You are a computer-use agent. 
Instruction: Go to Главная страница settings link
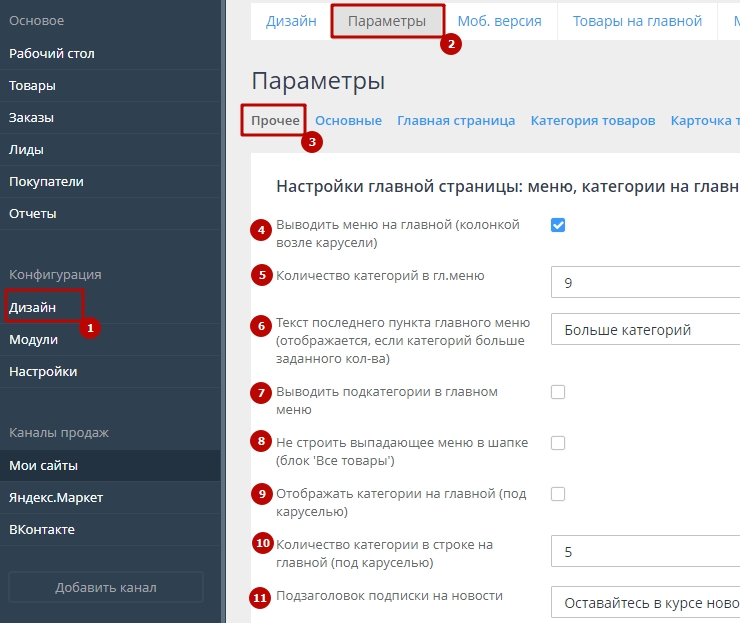[456, 120]
